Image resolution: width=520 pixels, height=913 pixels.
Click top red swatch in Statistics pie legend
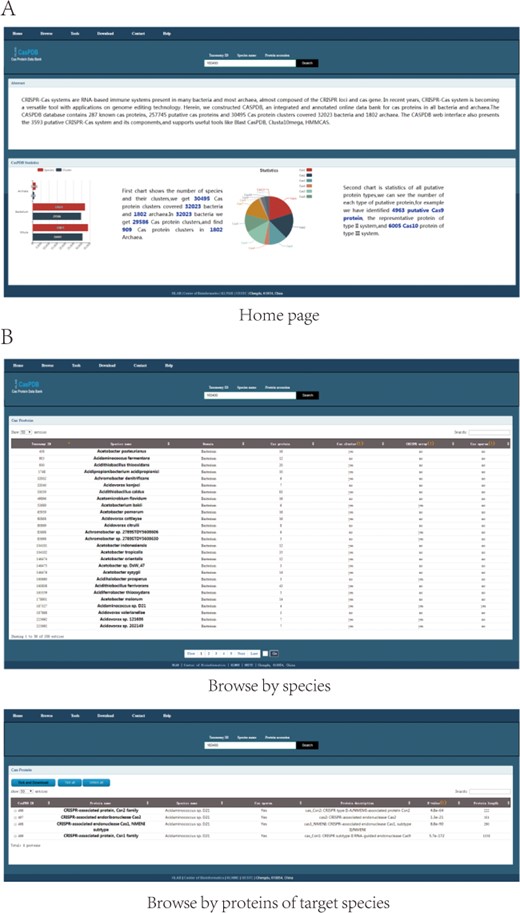[309, 170]
